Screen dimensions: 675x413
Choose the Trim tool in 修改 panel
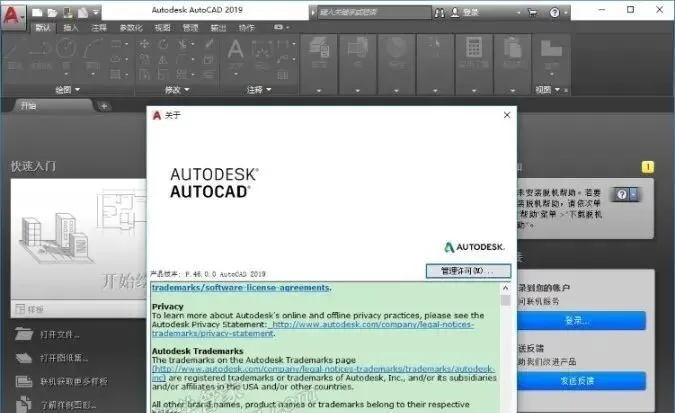pyautogui.click(x=182, y=43)
